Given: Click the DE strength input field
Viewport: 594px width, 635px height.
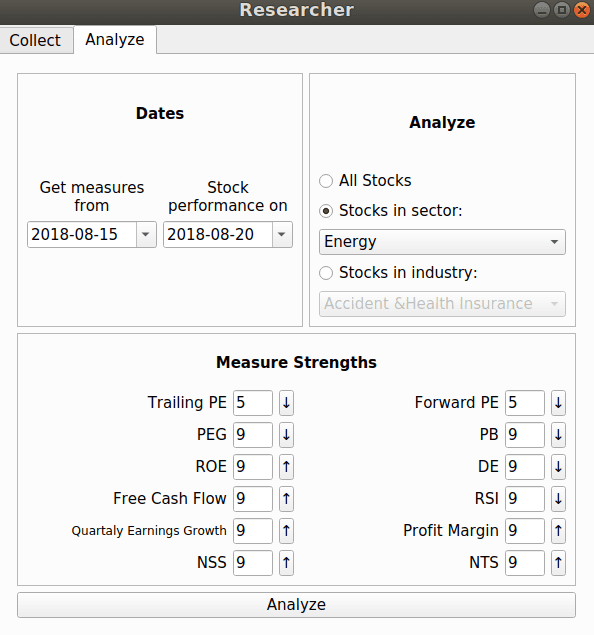Looking at the screenshot, I should coord(525,467).
